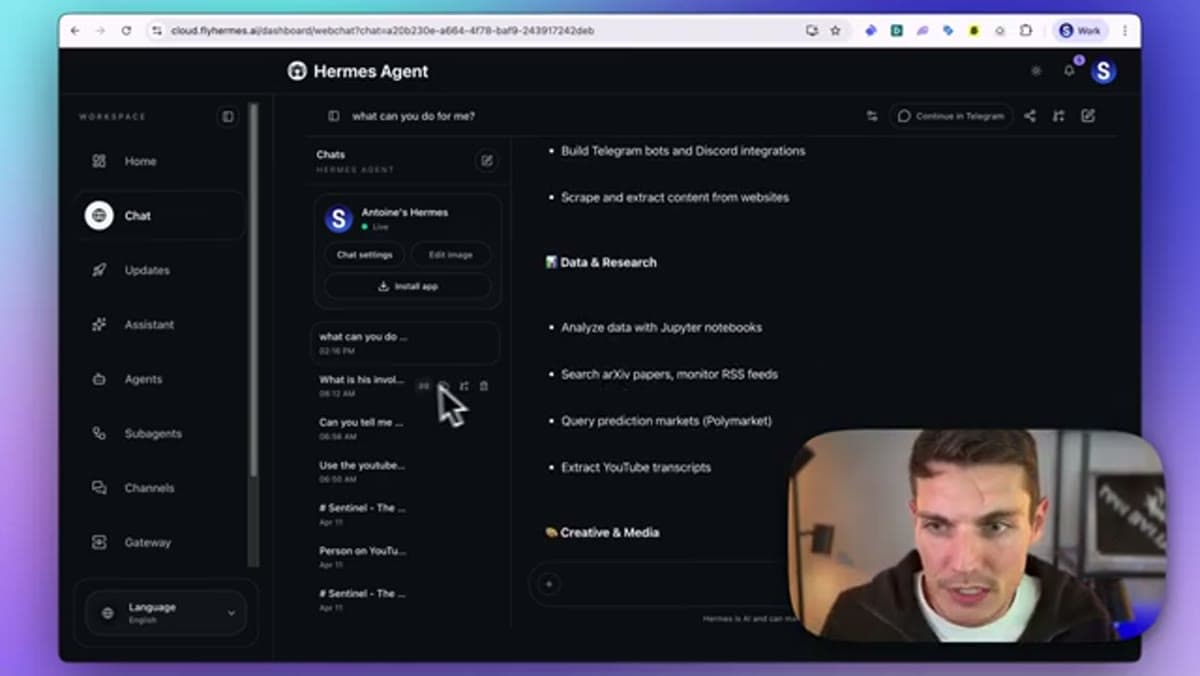Click the Install app button
Viewport: 1200px width, 676px height.
tap(407, 286)
